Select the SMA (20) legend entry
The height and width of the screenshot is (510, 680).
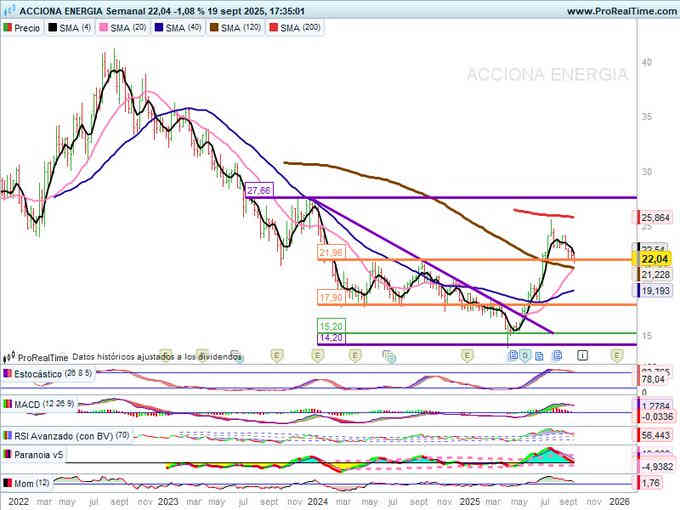[123, 28]
